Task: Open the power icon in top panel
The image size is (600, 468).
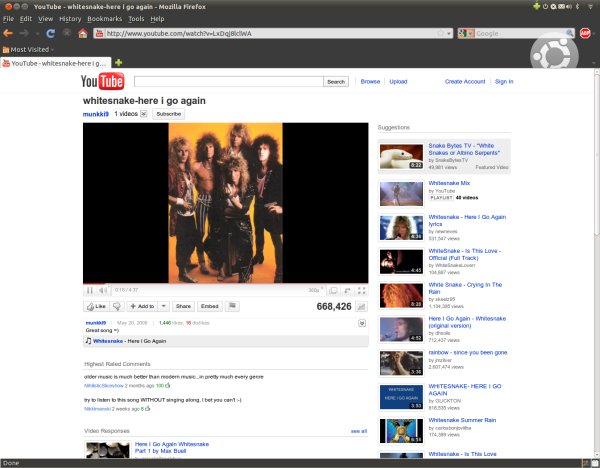Action: point(545,7)
